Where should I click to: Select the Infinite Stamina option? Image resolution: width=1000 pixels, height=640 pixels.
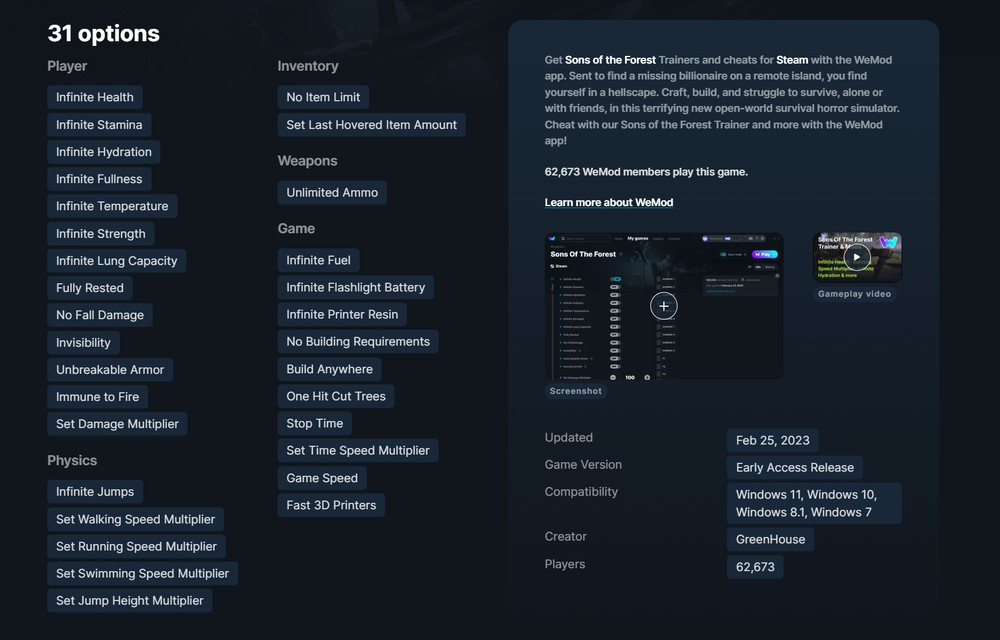coord(99,124)
